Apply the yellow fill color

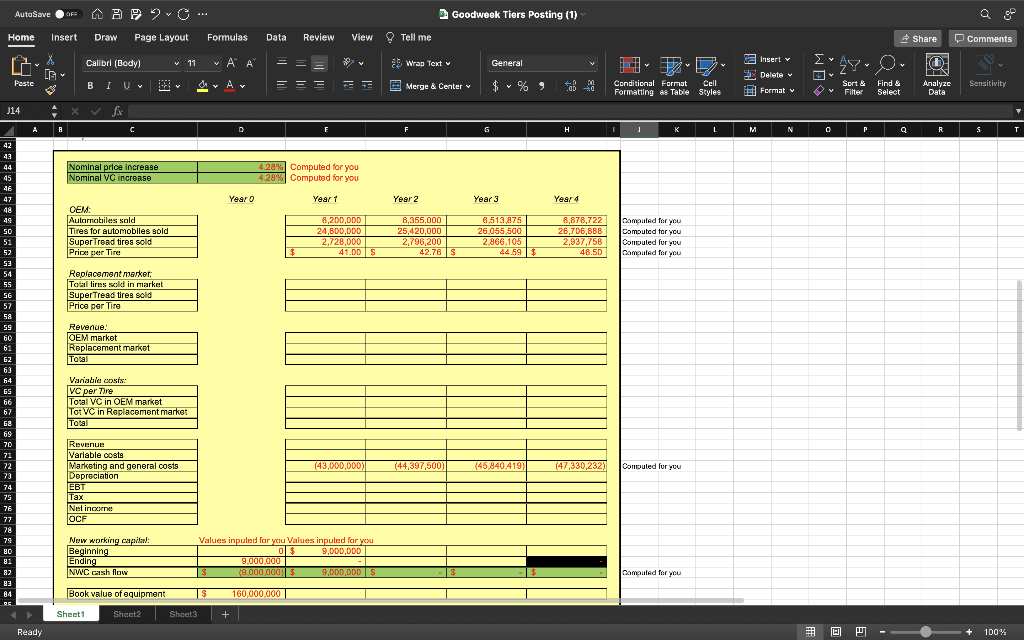pyautogui.click(x=202, y=86)
